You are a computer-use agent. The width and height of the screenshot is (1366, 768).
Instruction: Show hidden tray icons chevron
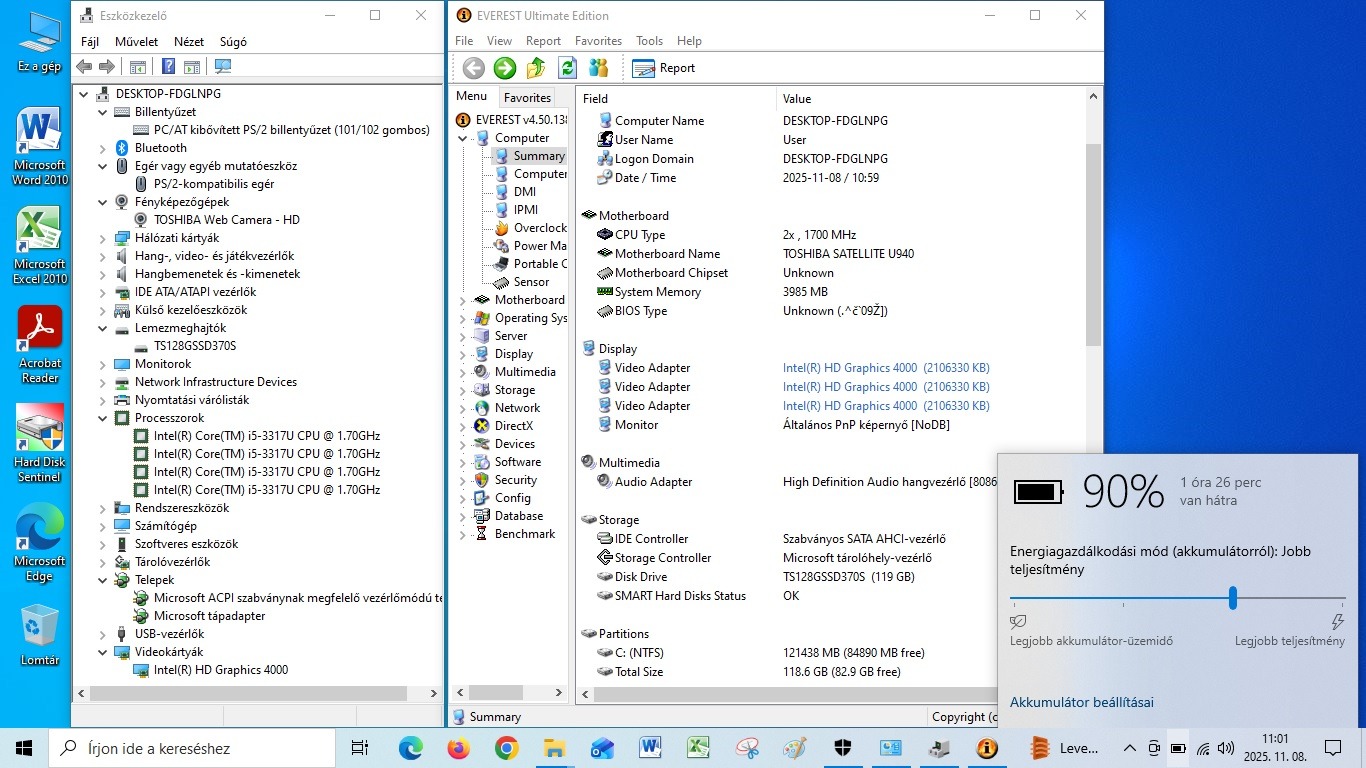[1130, 748]
